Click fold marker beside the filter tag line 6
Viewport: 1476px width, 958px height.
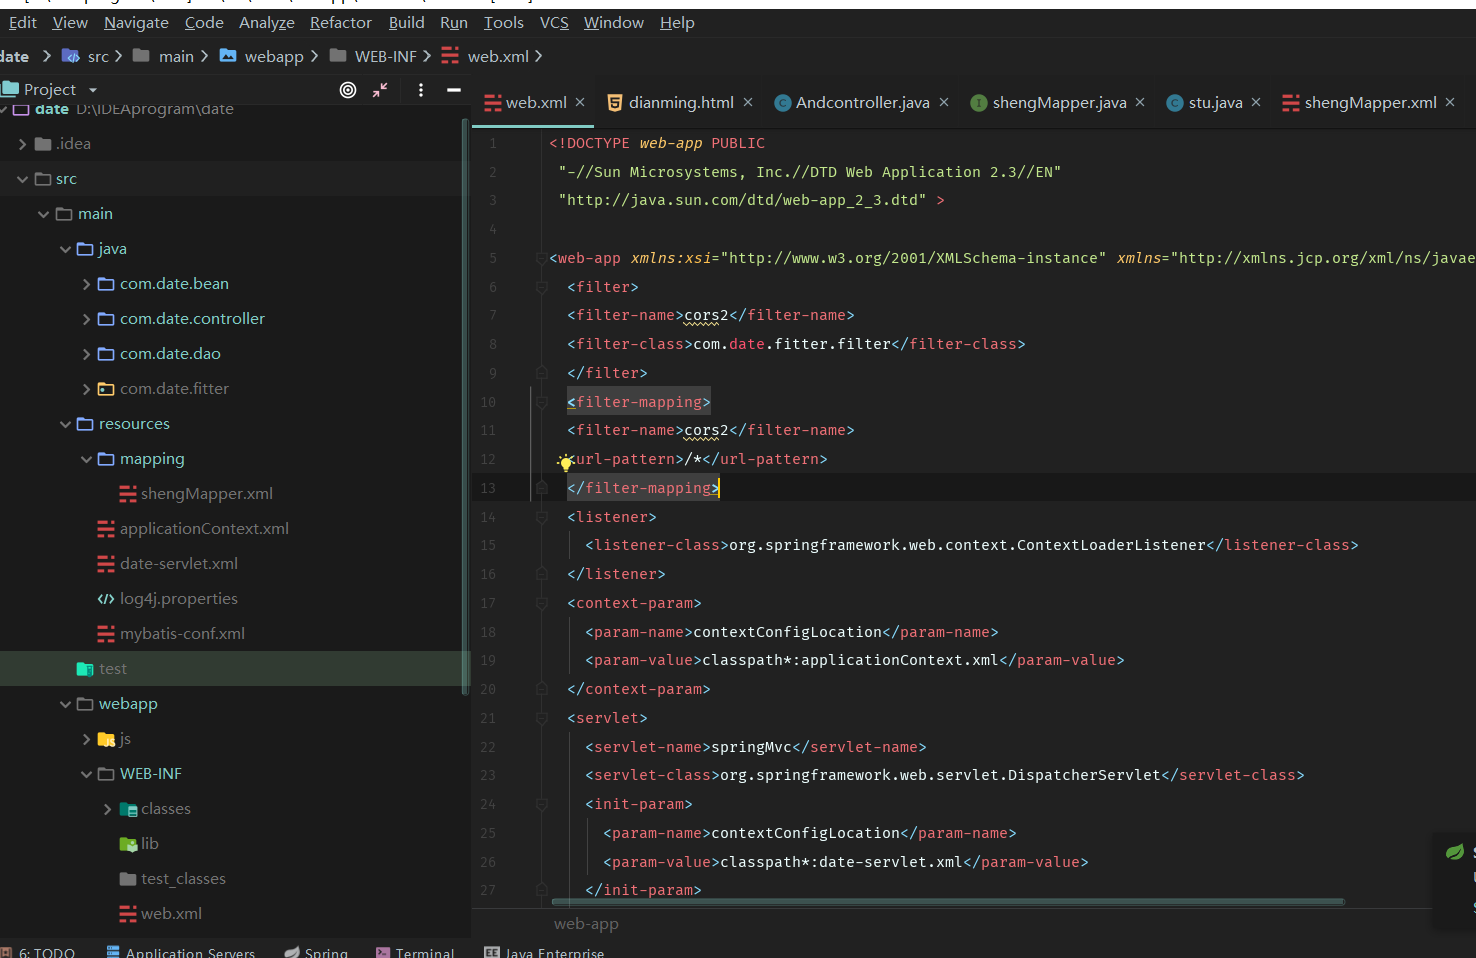[541, 287]
